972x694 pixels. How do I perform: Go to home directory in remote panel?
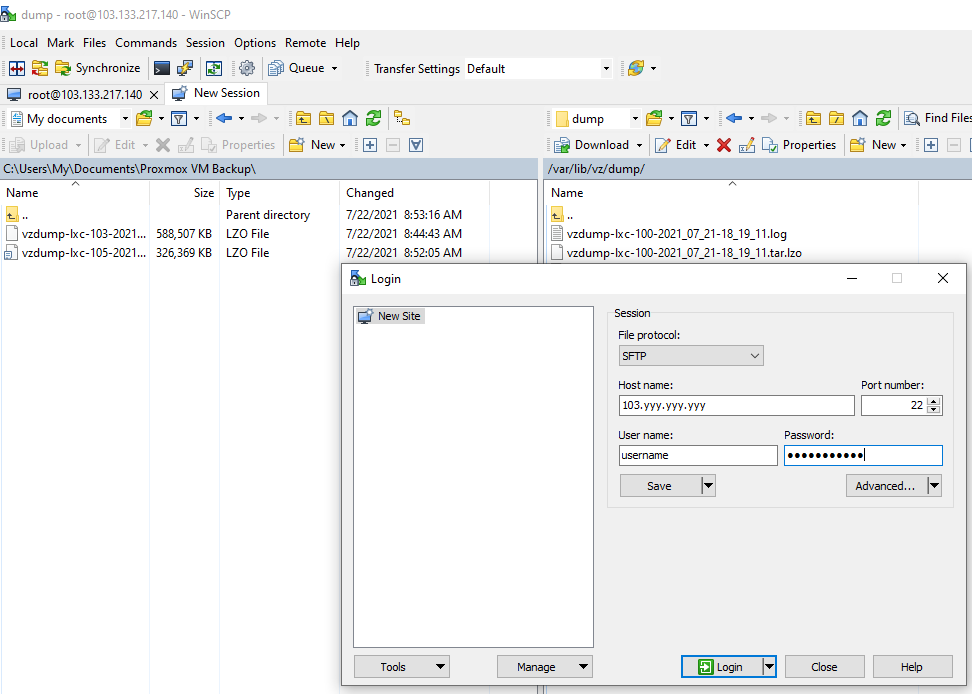coord(859,117)
